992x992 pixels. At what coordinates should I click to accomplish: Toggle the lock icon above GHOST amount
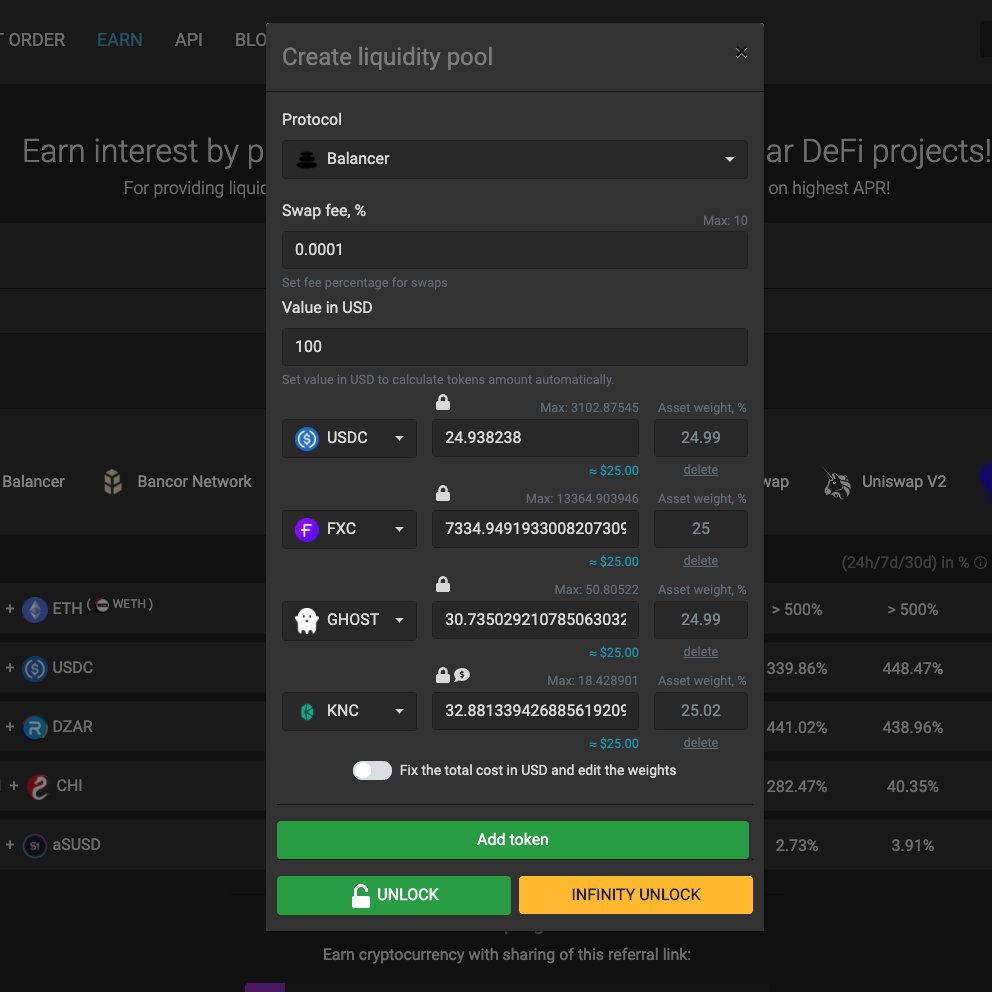coord(443,584)
